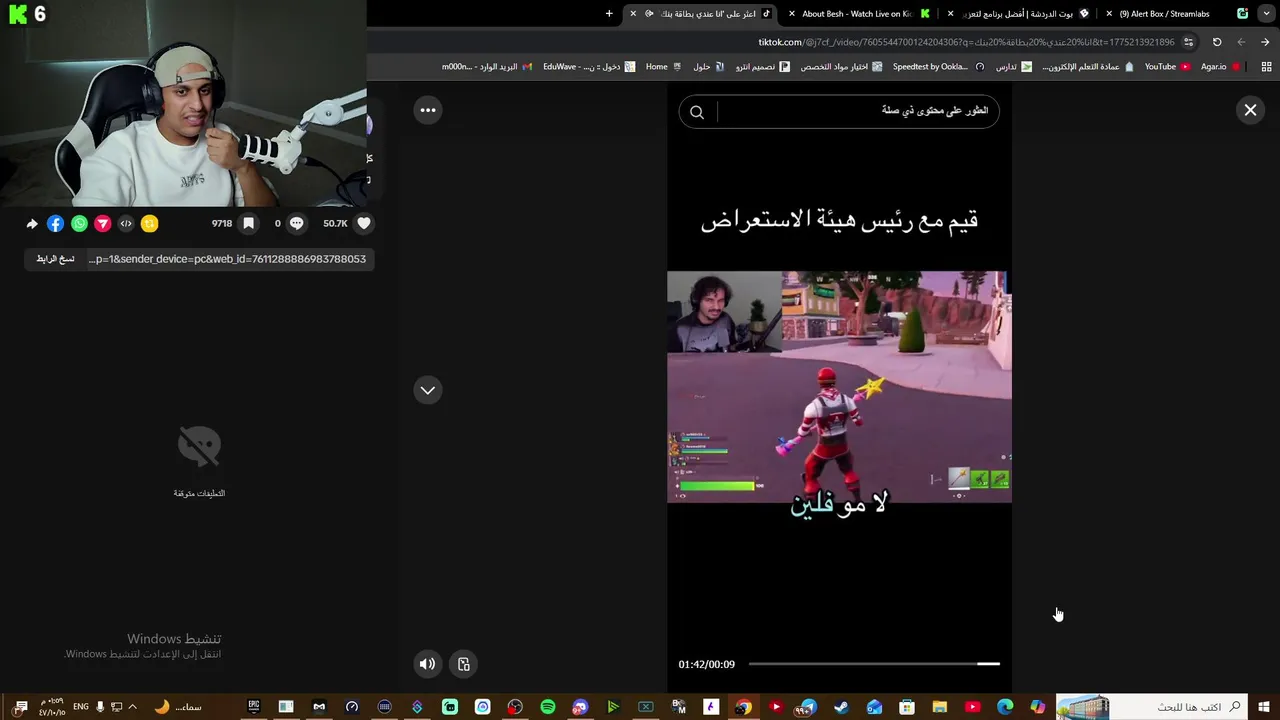The width and height of the screenshot is (1280, 720).
Task: Open Microsoft Edge from the taskbar
Action: coord(1005,707)
